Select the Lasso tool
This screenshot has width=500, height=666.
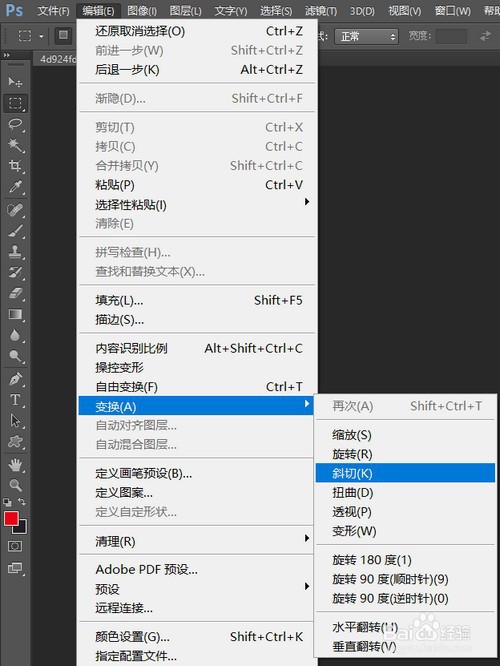coord(15,124)
